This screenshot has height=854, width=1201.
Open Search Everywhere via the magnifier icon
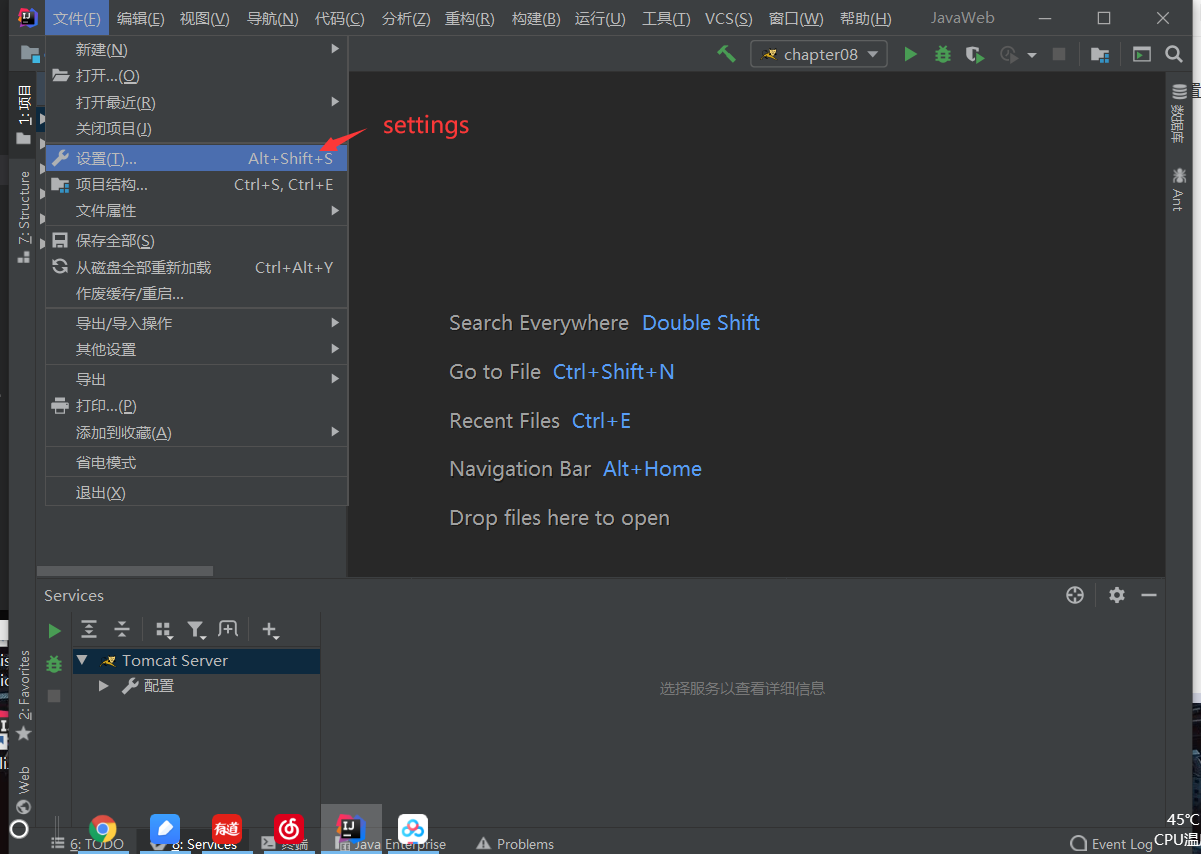pyautogui.click(x=1173, y=54)
